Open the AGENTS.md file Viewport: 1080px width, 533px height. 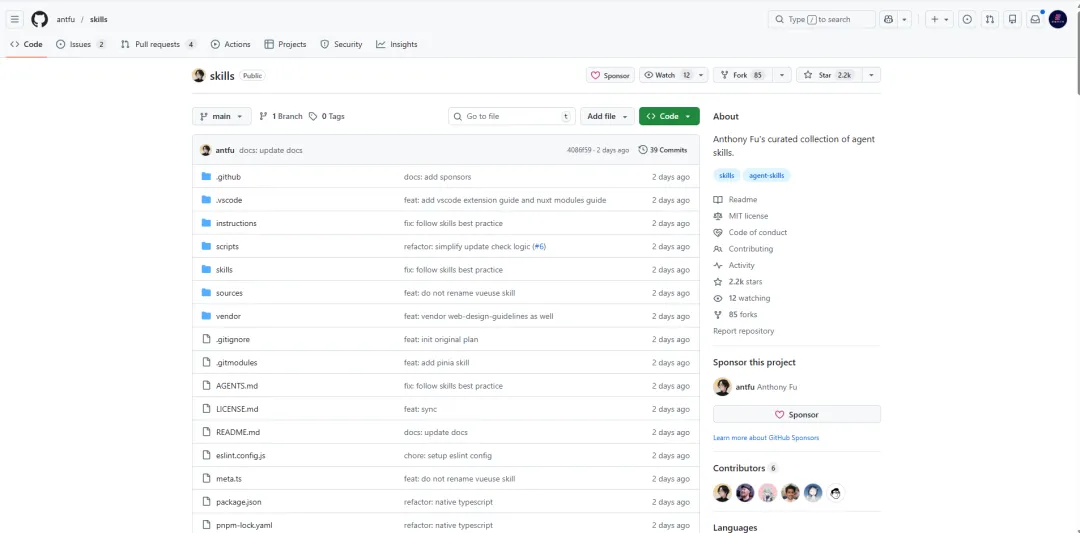(236, 386)
